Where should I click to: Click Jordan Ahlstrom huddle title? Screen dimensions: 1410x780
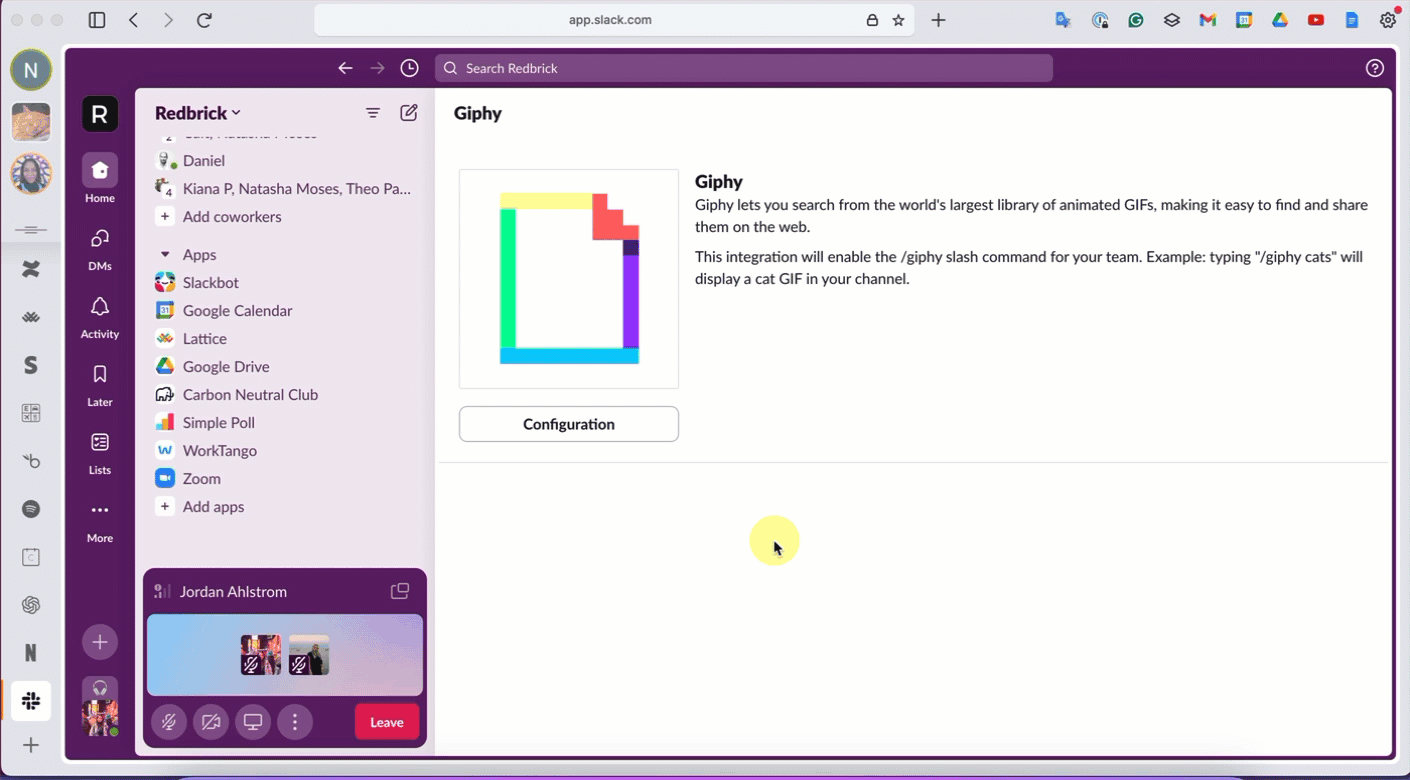point(233,592)
